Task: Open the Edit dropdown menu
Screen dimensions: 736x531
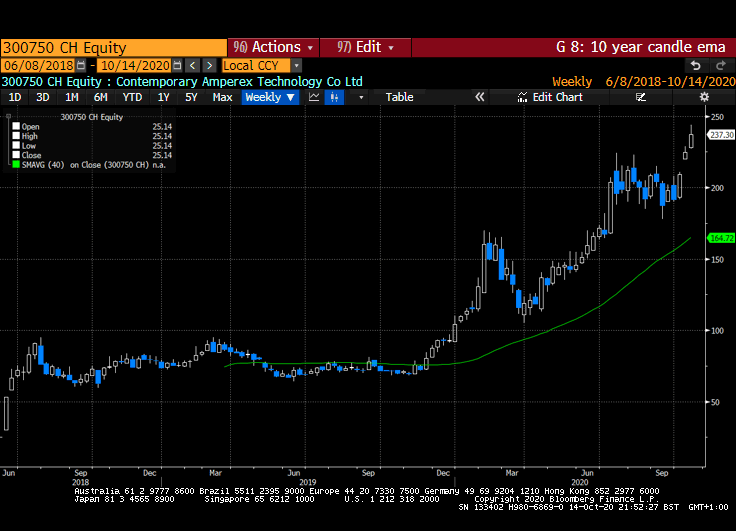Action: (x=365, y=47)
